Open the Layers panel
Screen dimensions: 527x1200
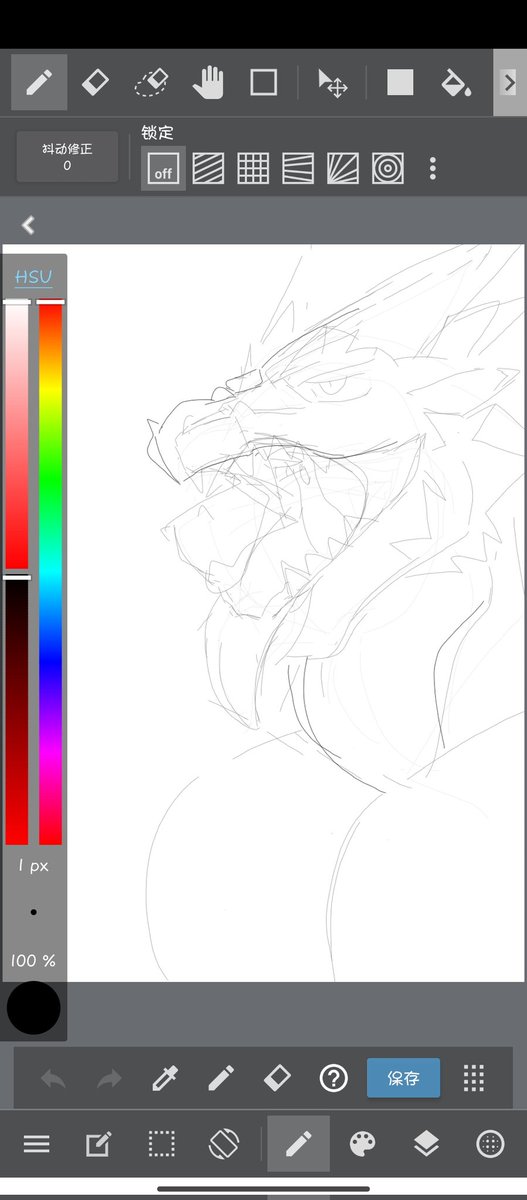tap(426, 1144)
